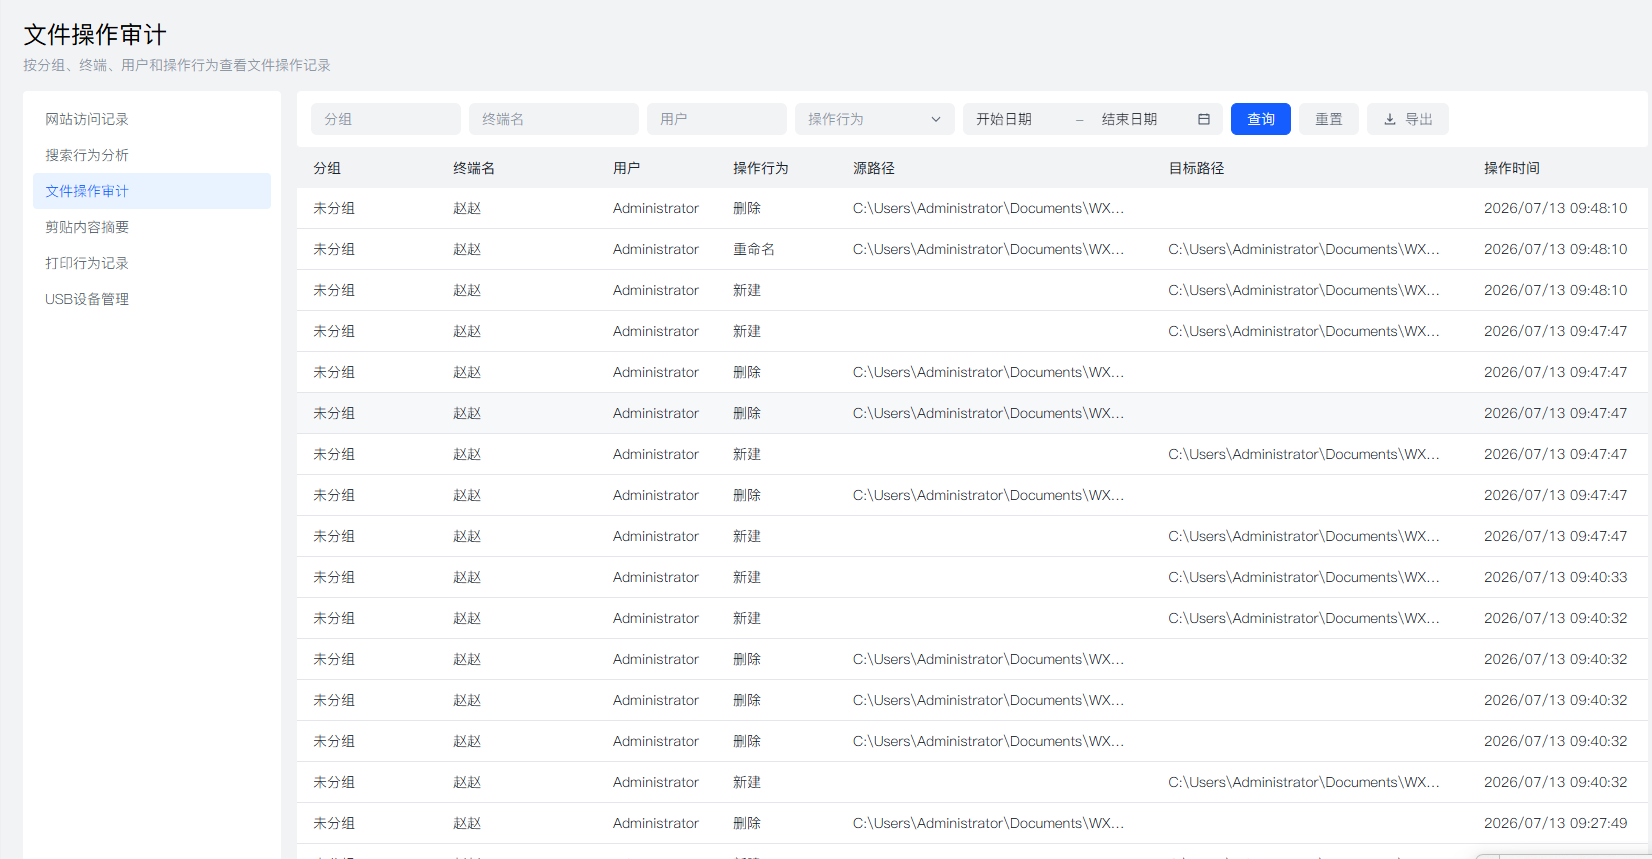Click the 操作行为 column header

[x=761, y=168]
